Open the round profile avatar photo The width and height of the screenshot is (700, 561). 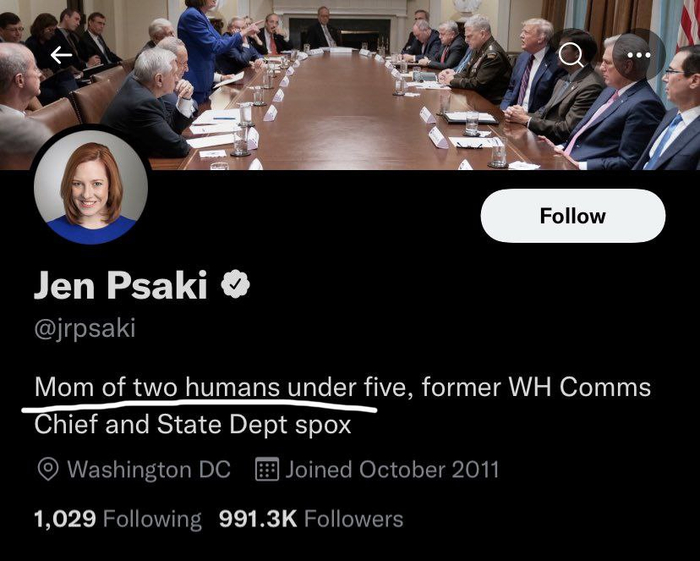tap(91, 187)
